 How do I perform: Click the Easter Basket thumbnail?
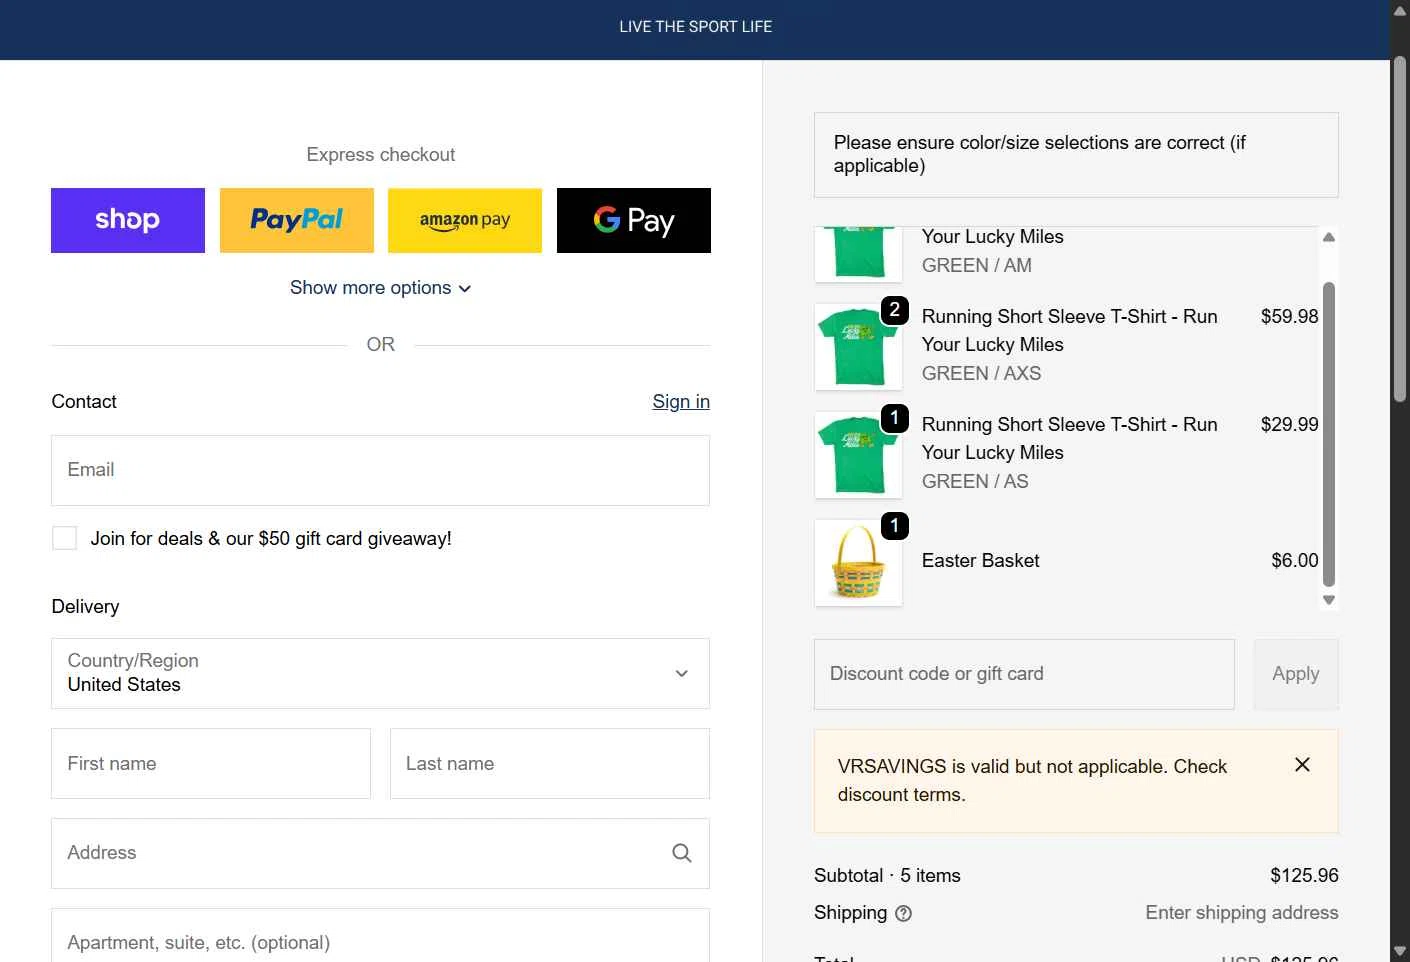(858, 563)
